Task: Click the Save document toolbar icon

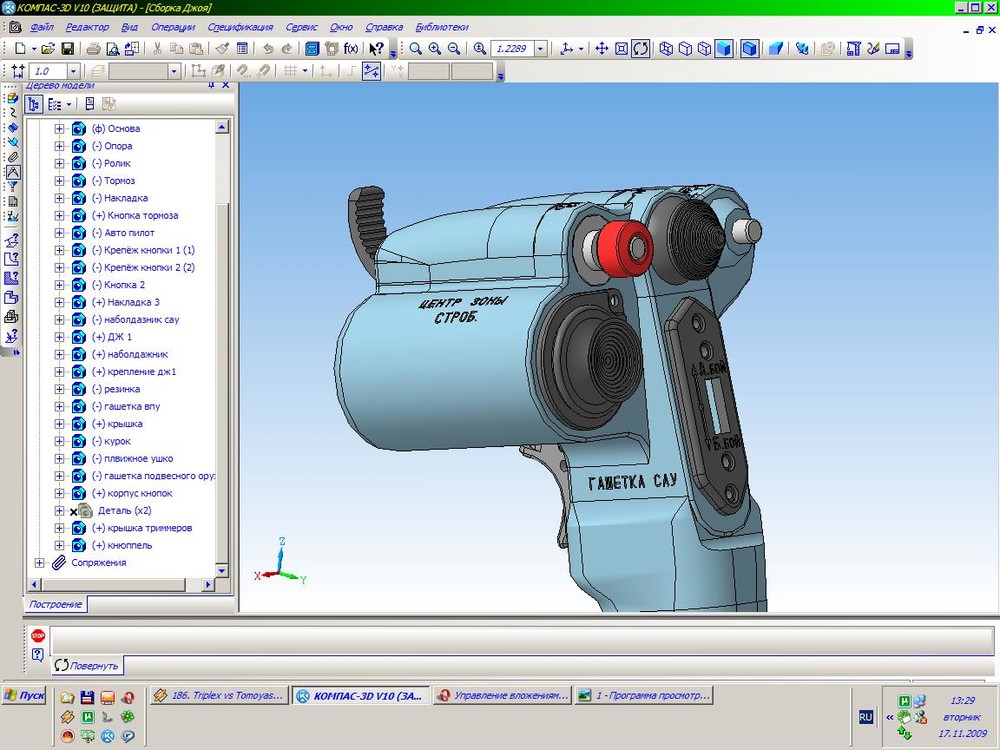Action: (x=67, y=48)
